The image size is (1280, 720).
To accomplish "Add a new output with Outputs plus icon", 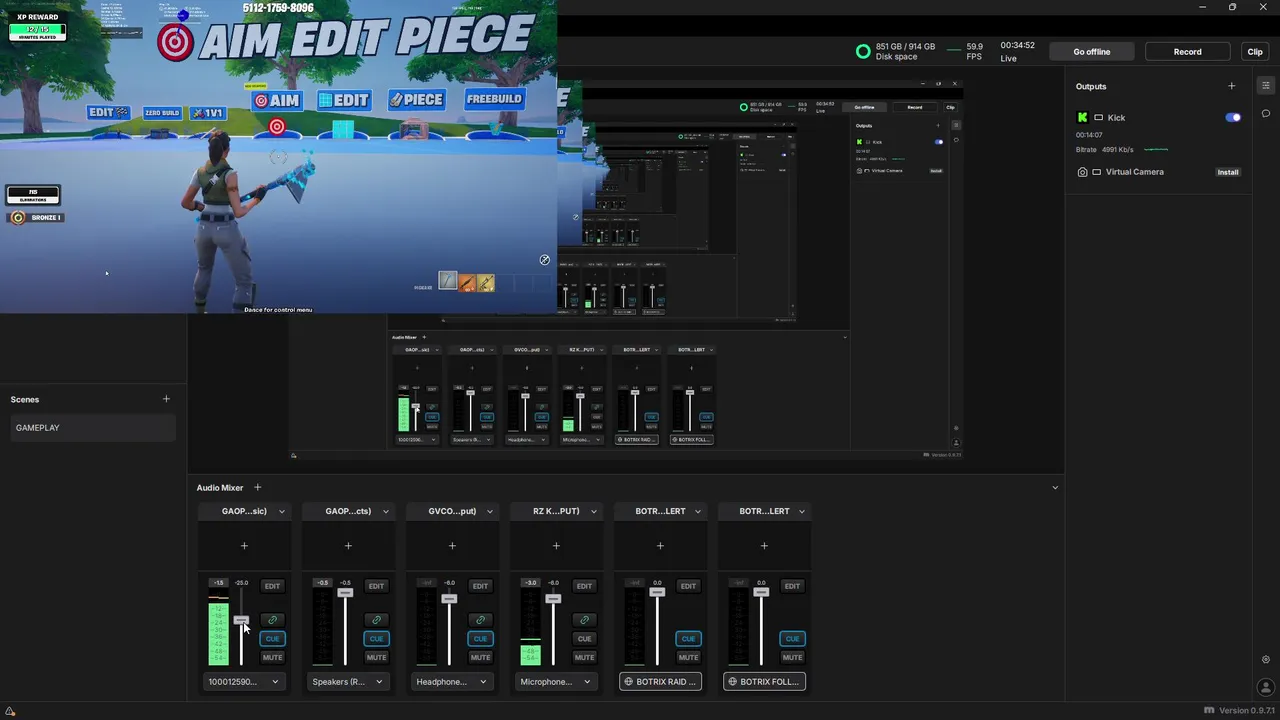I will pos(1231,86).
